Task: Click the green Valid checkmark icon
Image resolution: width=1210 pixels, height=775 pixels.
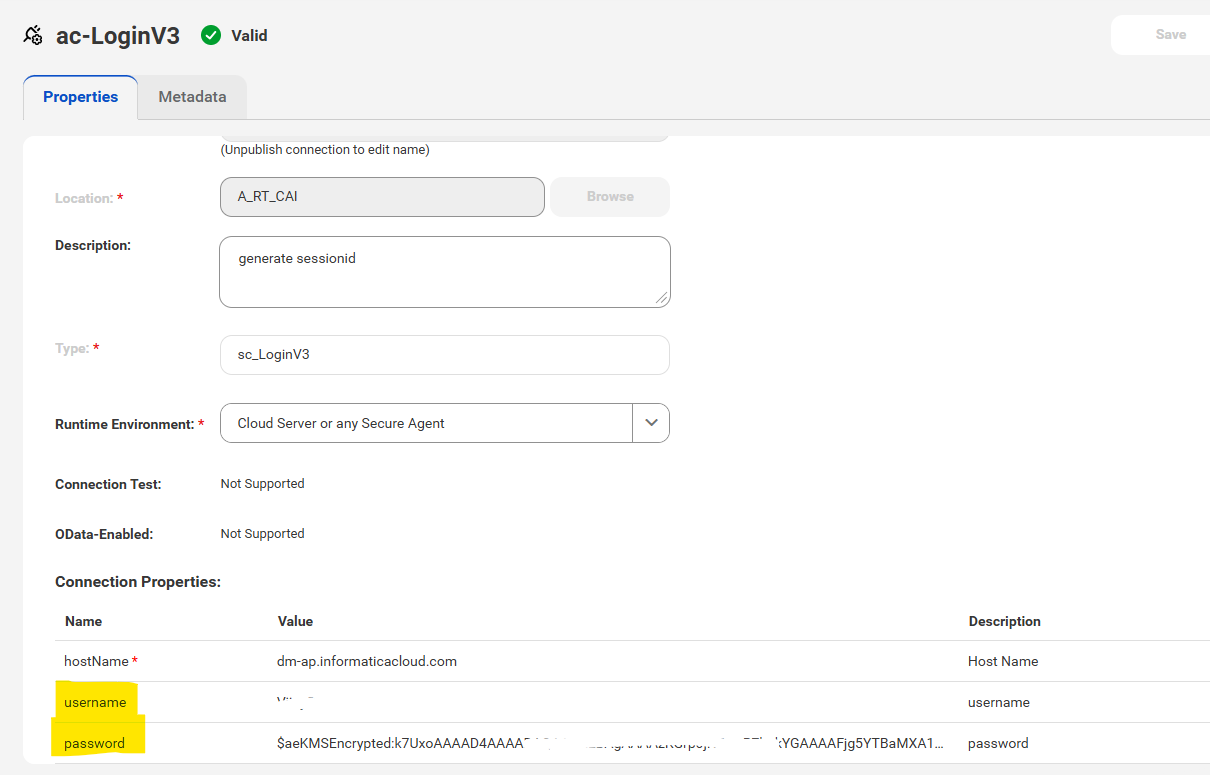Action: coord(211,35)
